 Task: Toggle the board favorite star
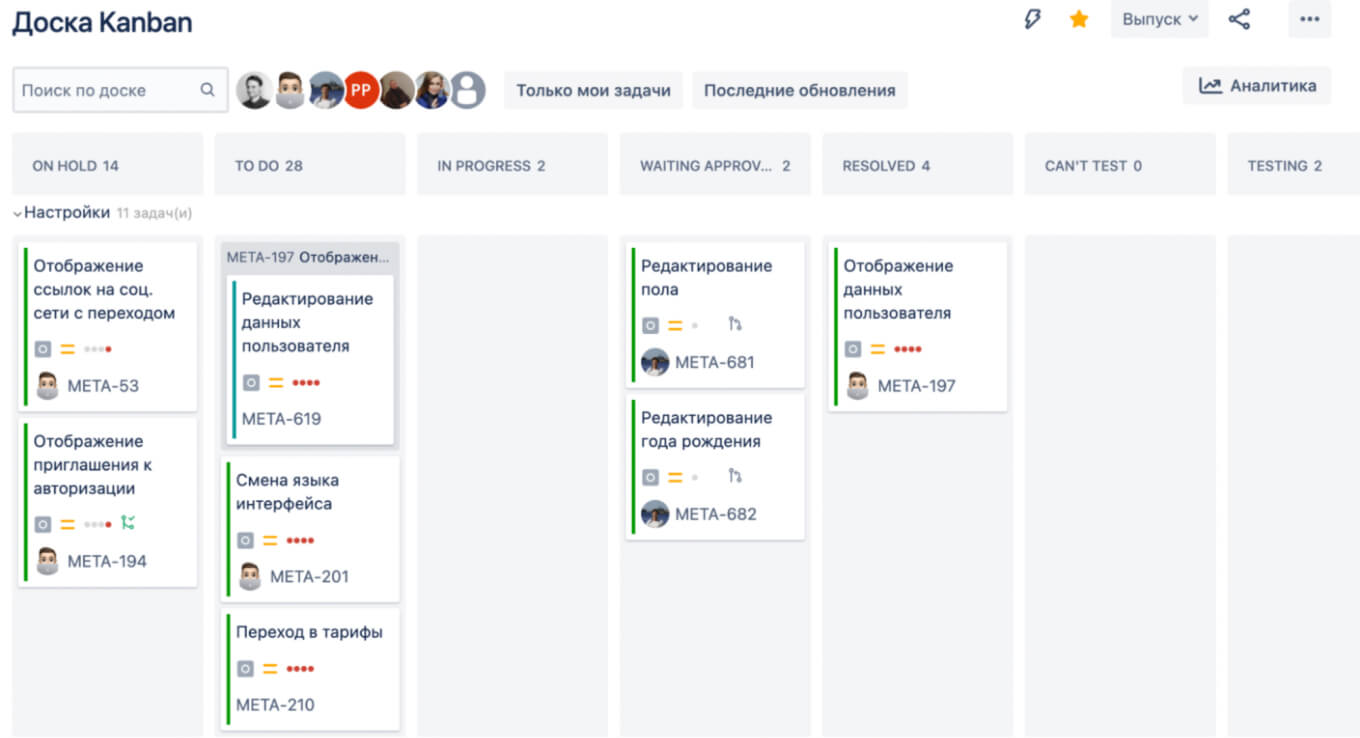click(1078, 18)
